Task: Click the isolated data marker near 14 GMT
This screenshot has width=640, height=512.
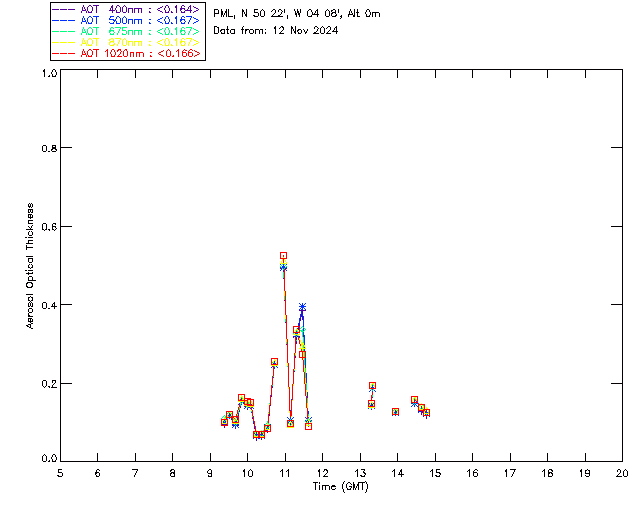Action: (395, 412)
